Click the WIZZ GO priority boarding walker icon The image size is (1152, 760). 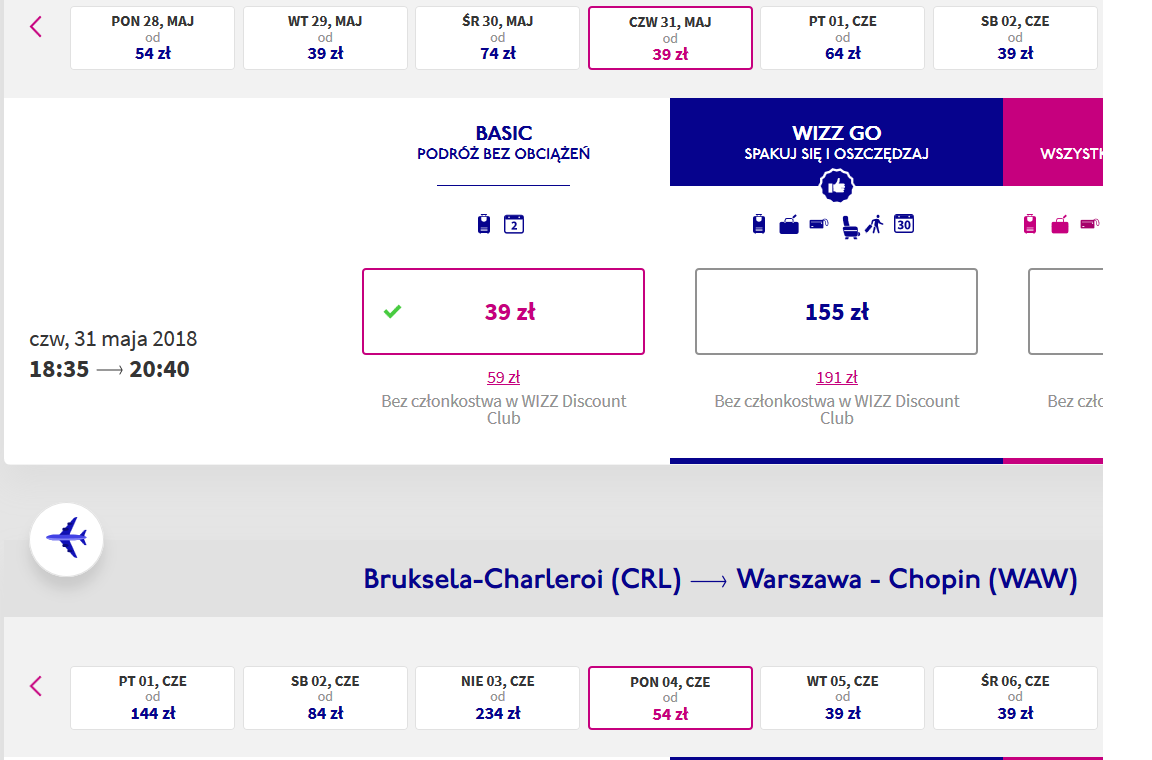(874, 225)
